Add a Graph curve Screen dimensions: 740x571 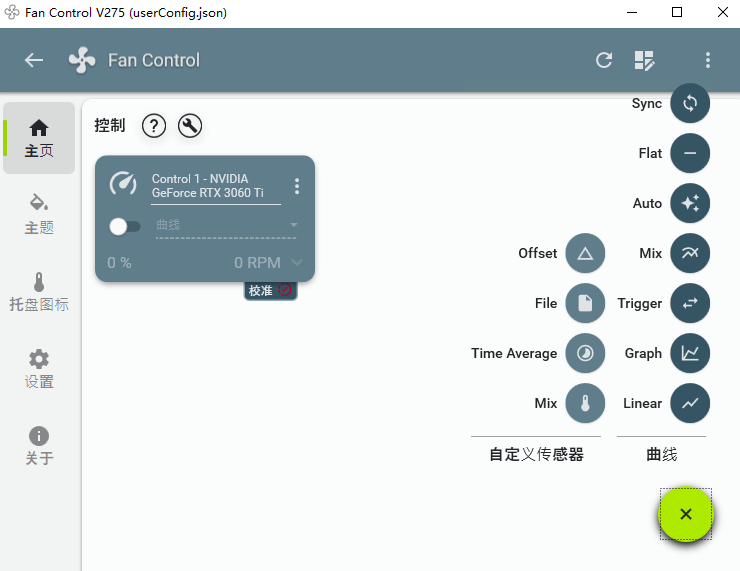[x=690, y=353]
